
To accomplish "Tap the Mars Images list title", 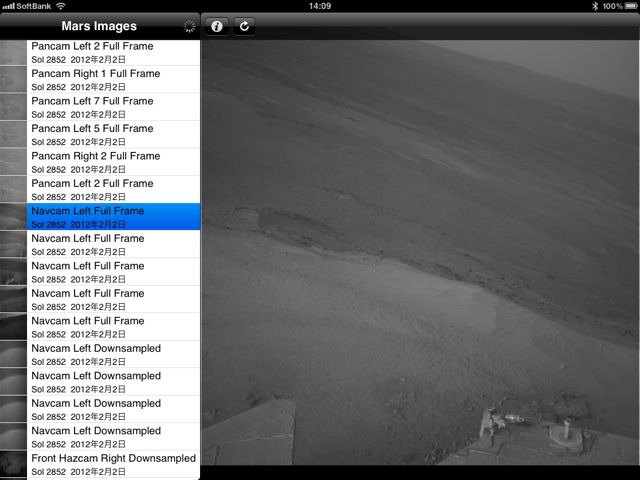I will pos(99,26).
